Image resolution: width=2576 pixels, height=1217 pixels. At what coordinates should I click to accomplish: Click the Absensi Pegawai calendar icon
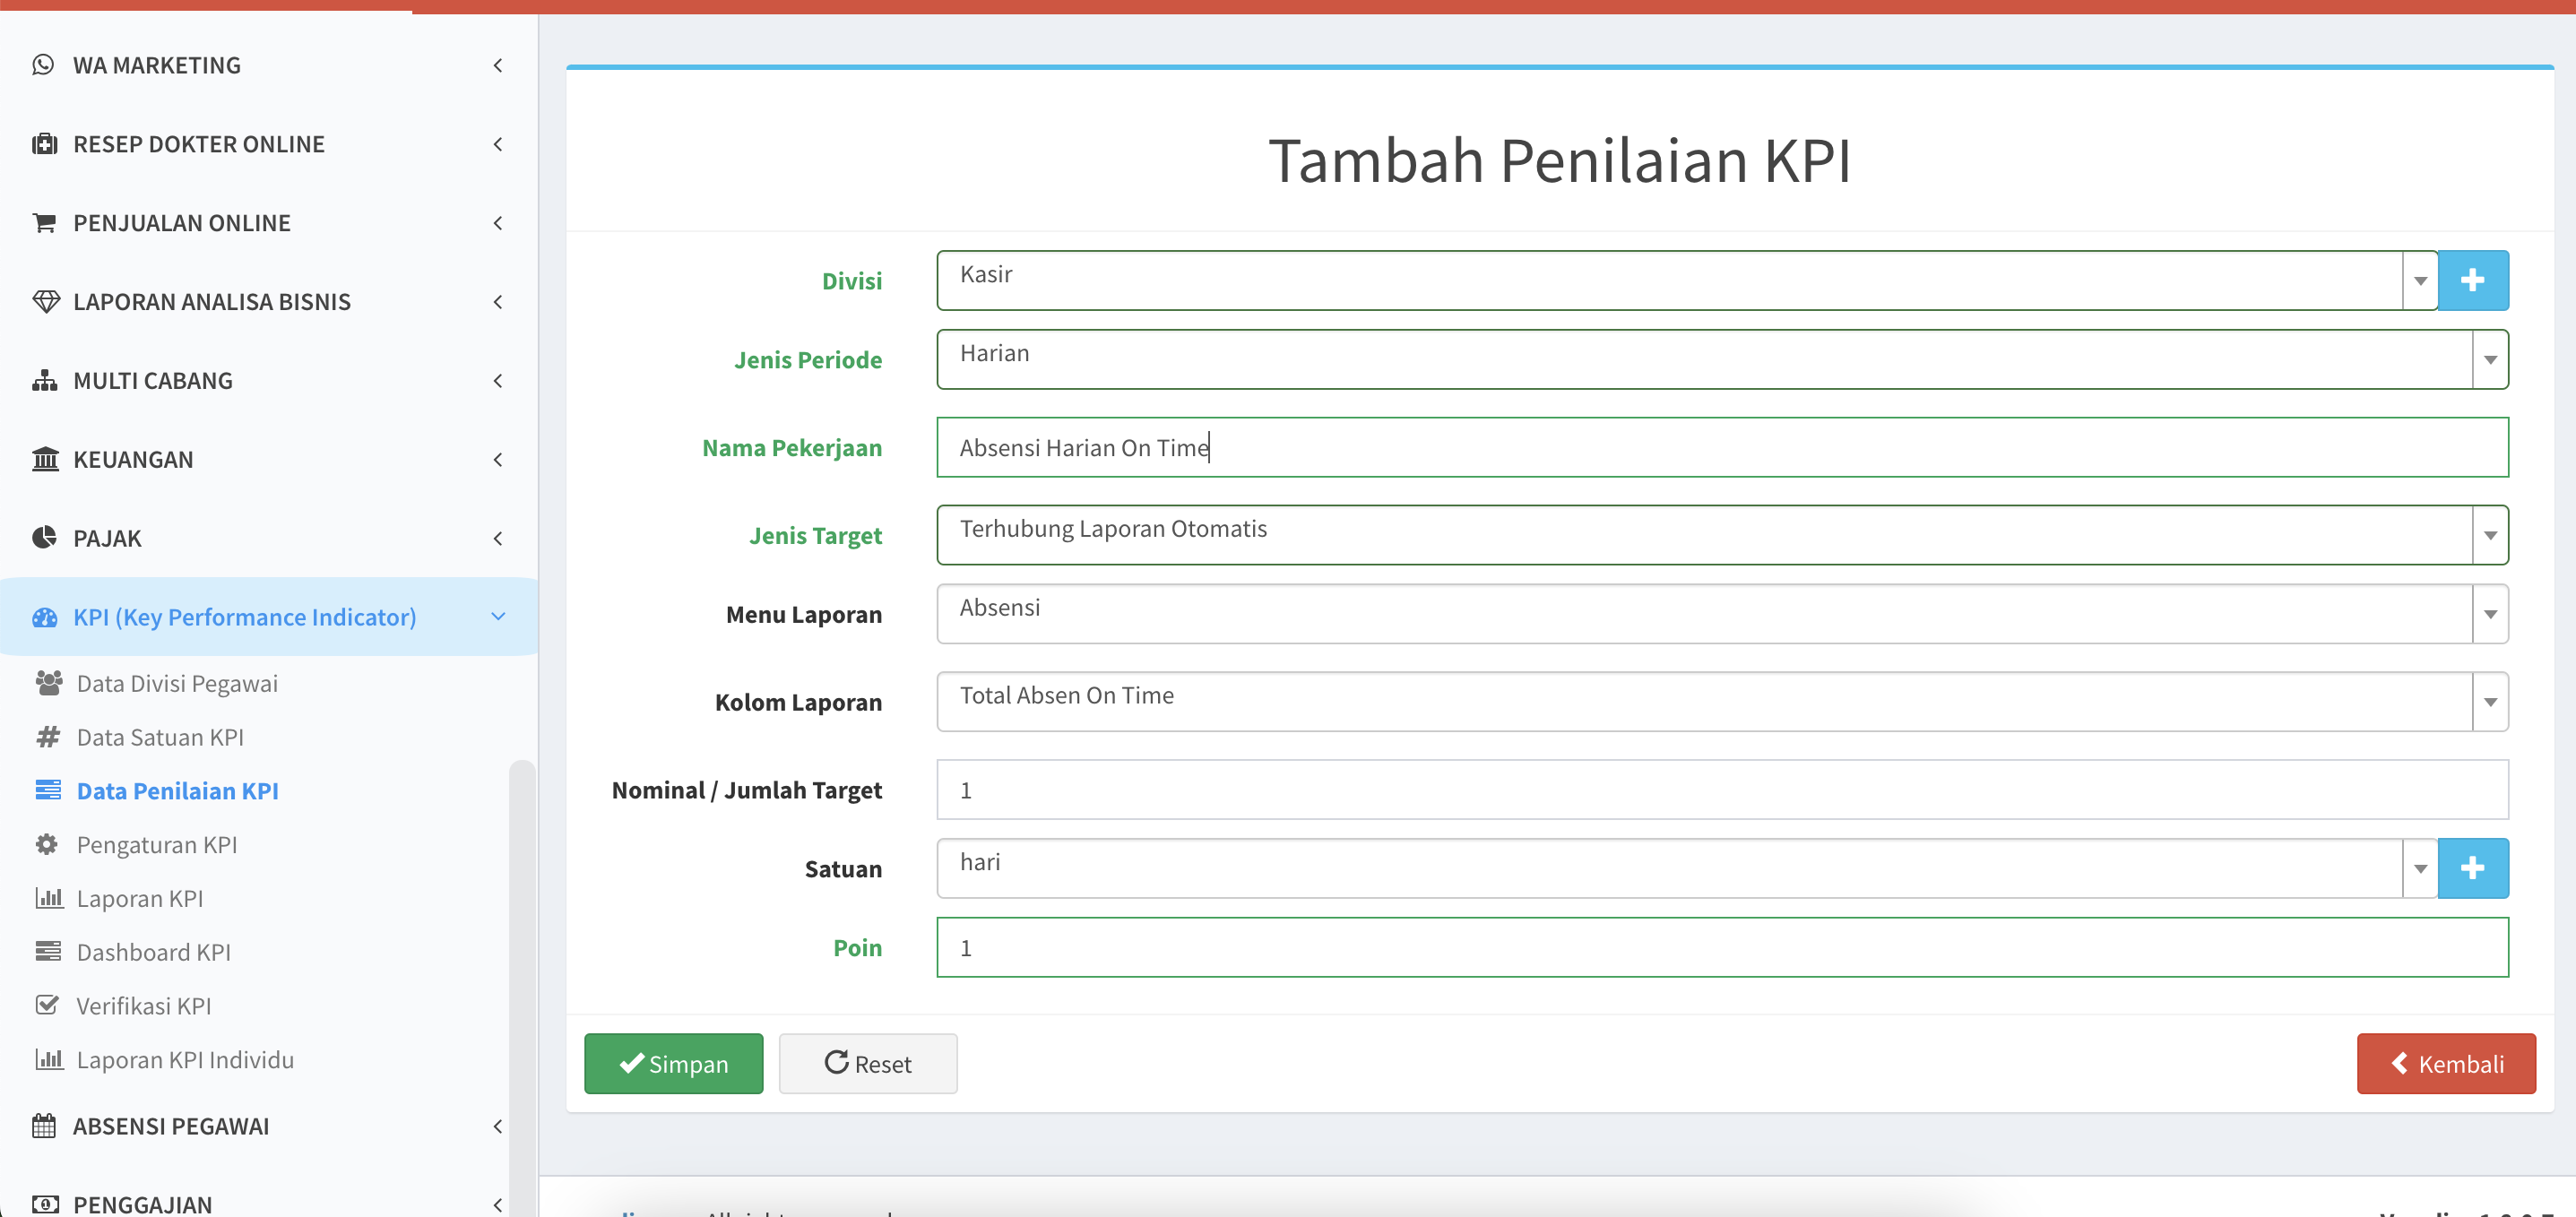44,1125
